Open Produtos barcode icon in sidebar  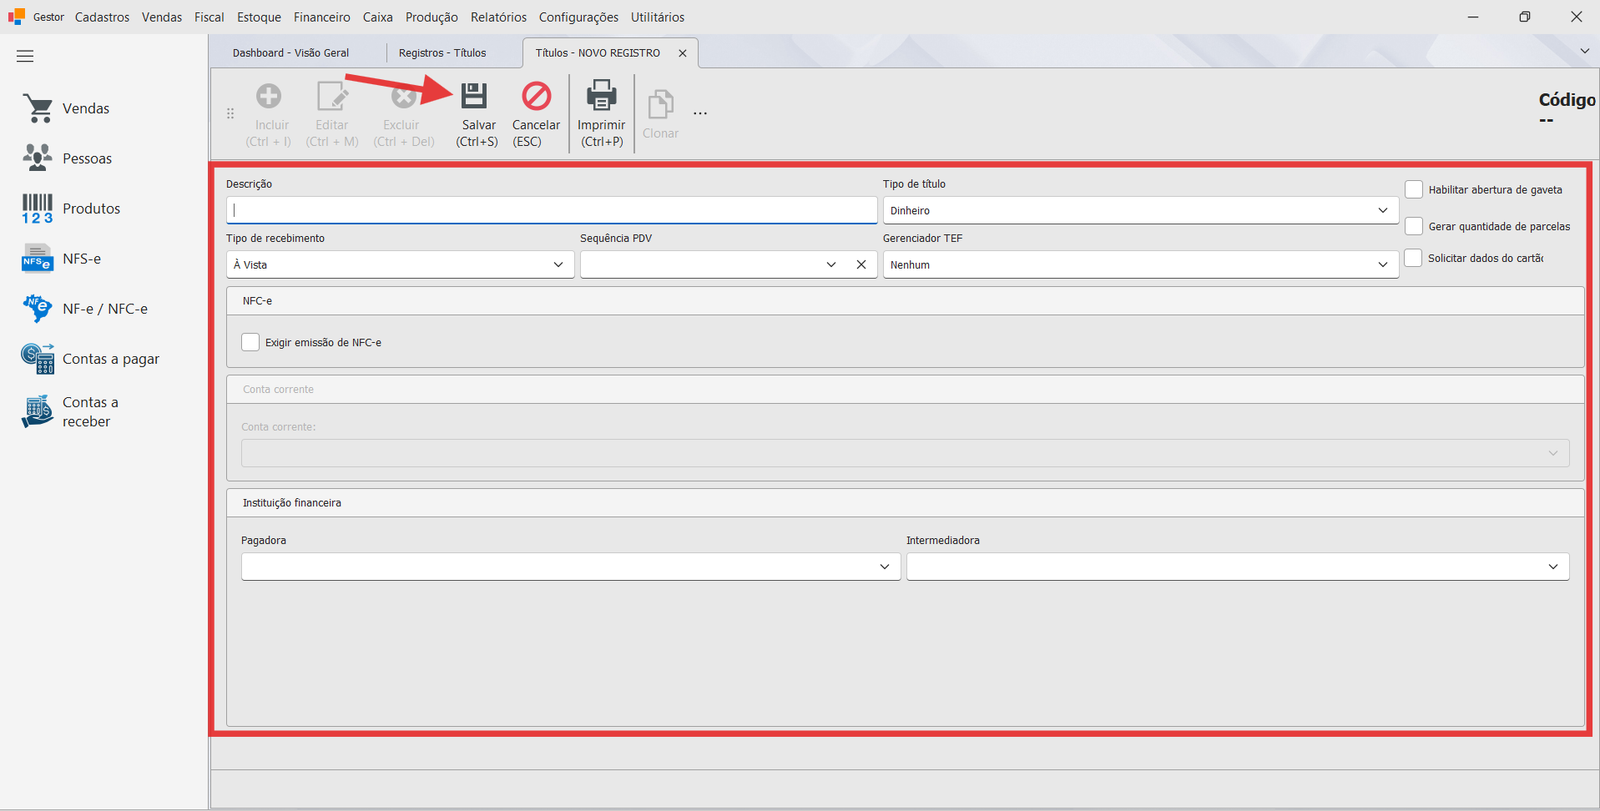37,209
